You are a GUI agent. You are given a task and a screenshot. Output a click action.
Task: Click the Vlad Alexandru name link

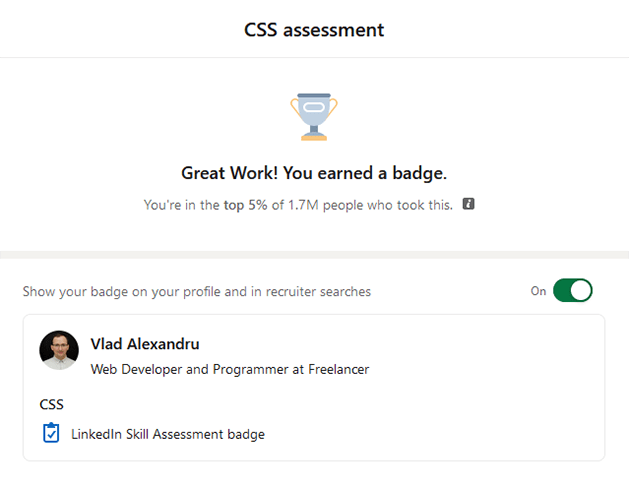click(x=145, y=344)
